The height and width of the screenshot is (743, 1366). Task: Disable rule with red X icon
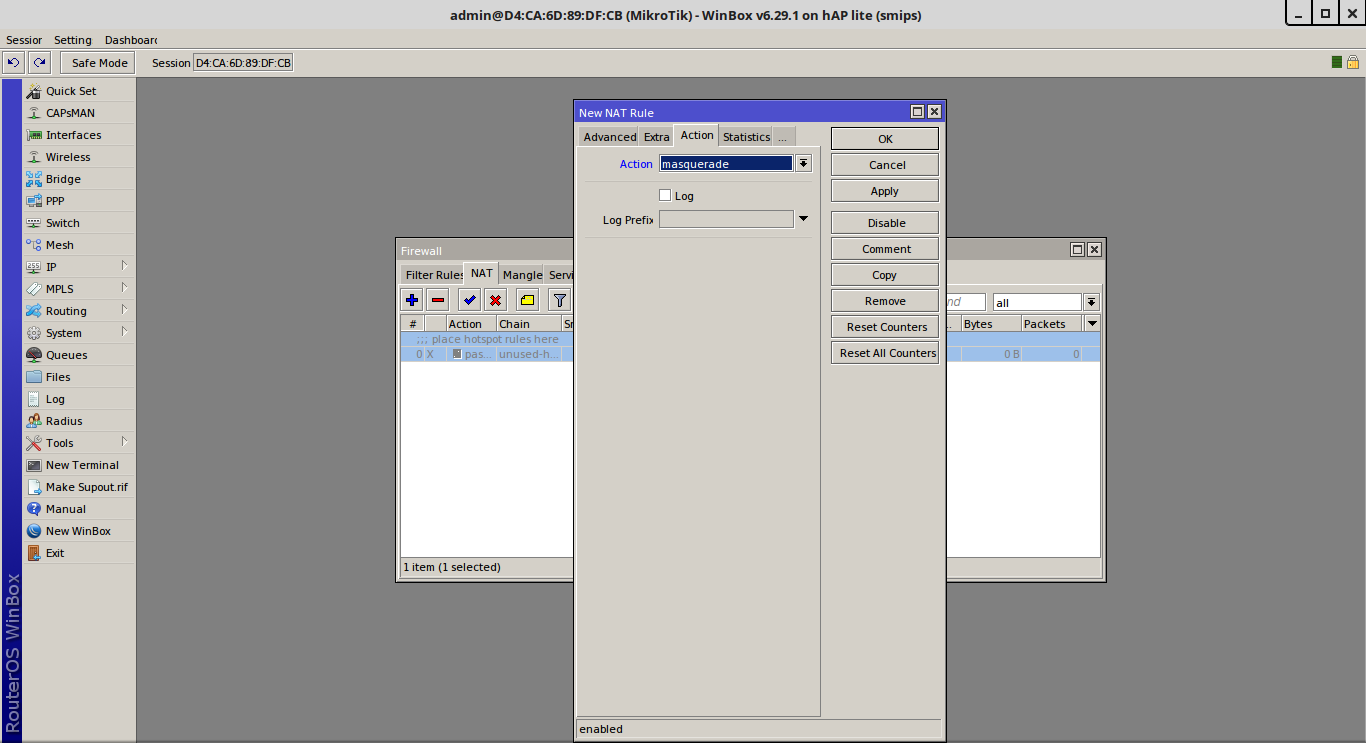pos(495,300)
